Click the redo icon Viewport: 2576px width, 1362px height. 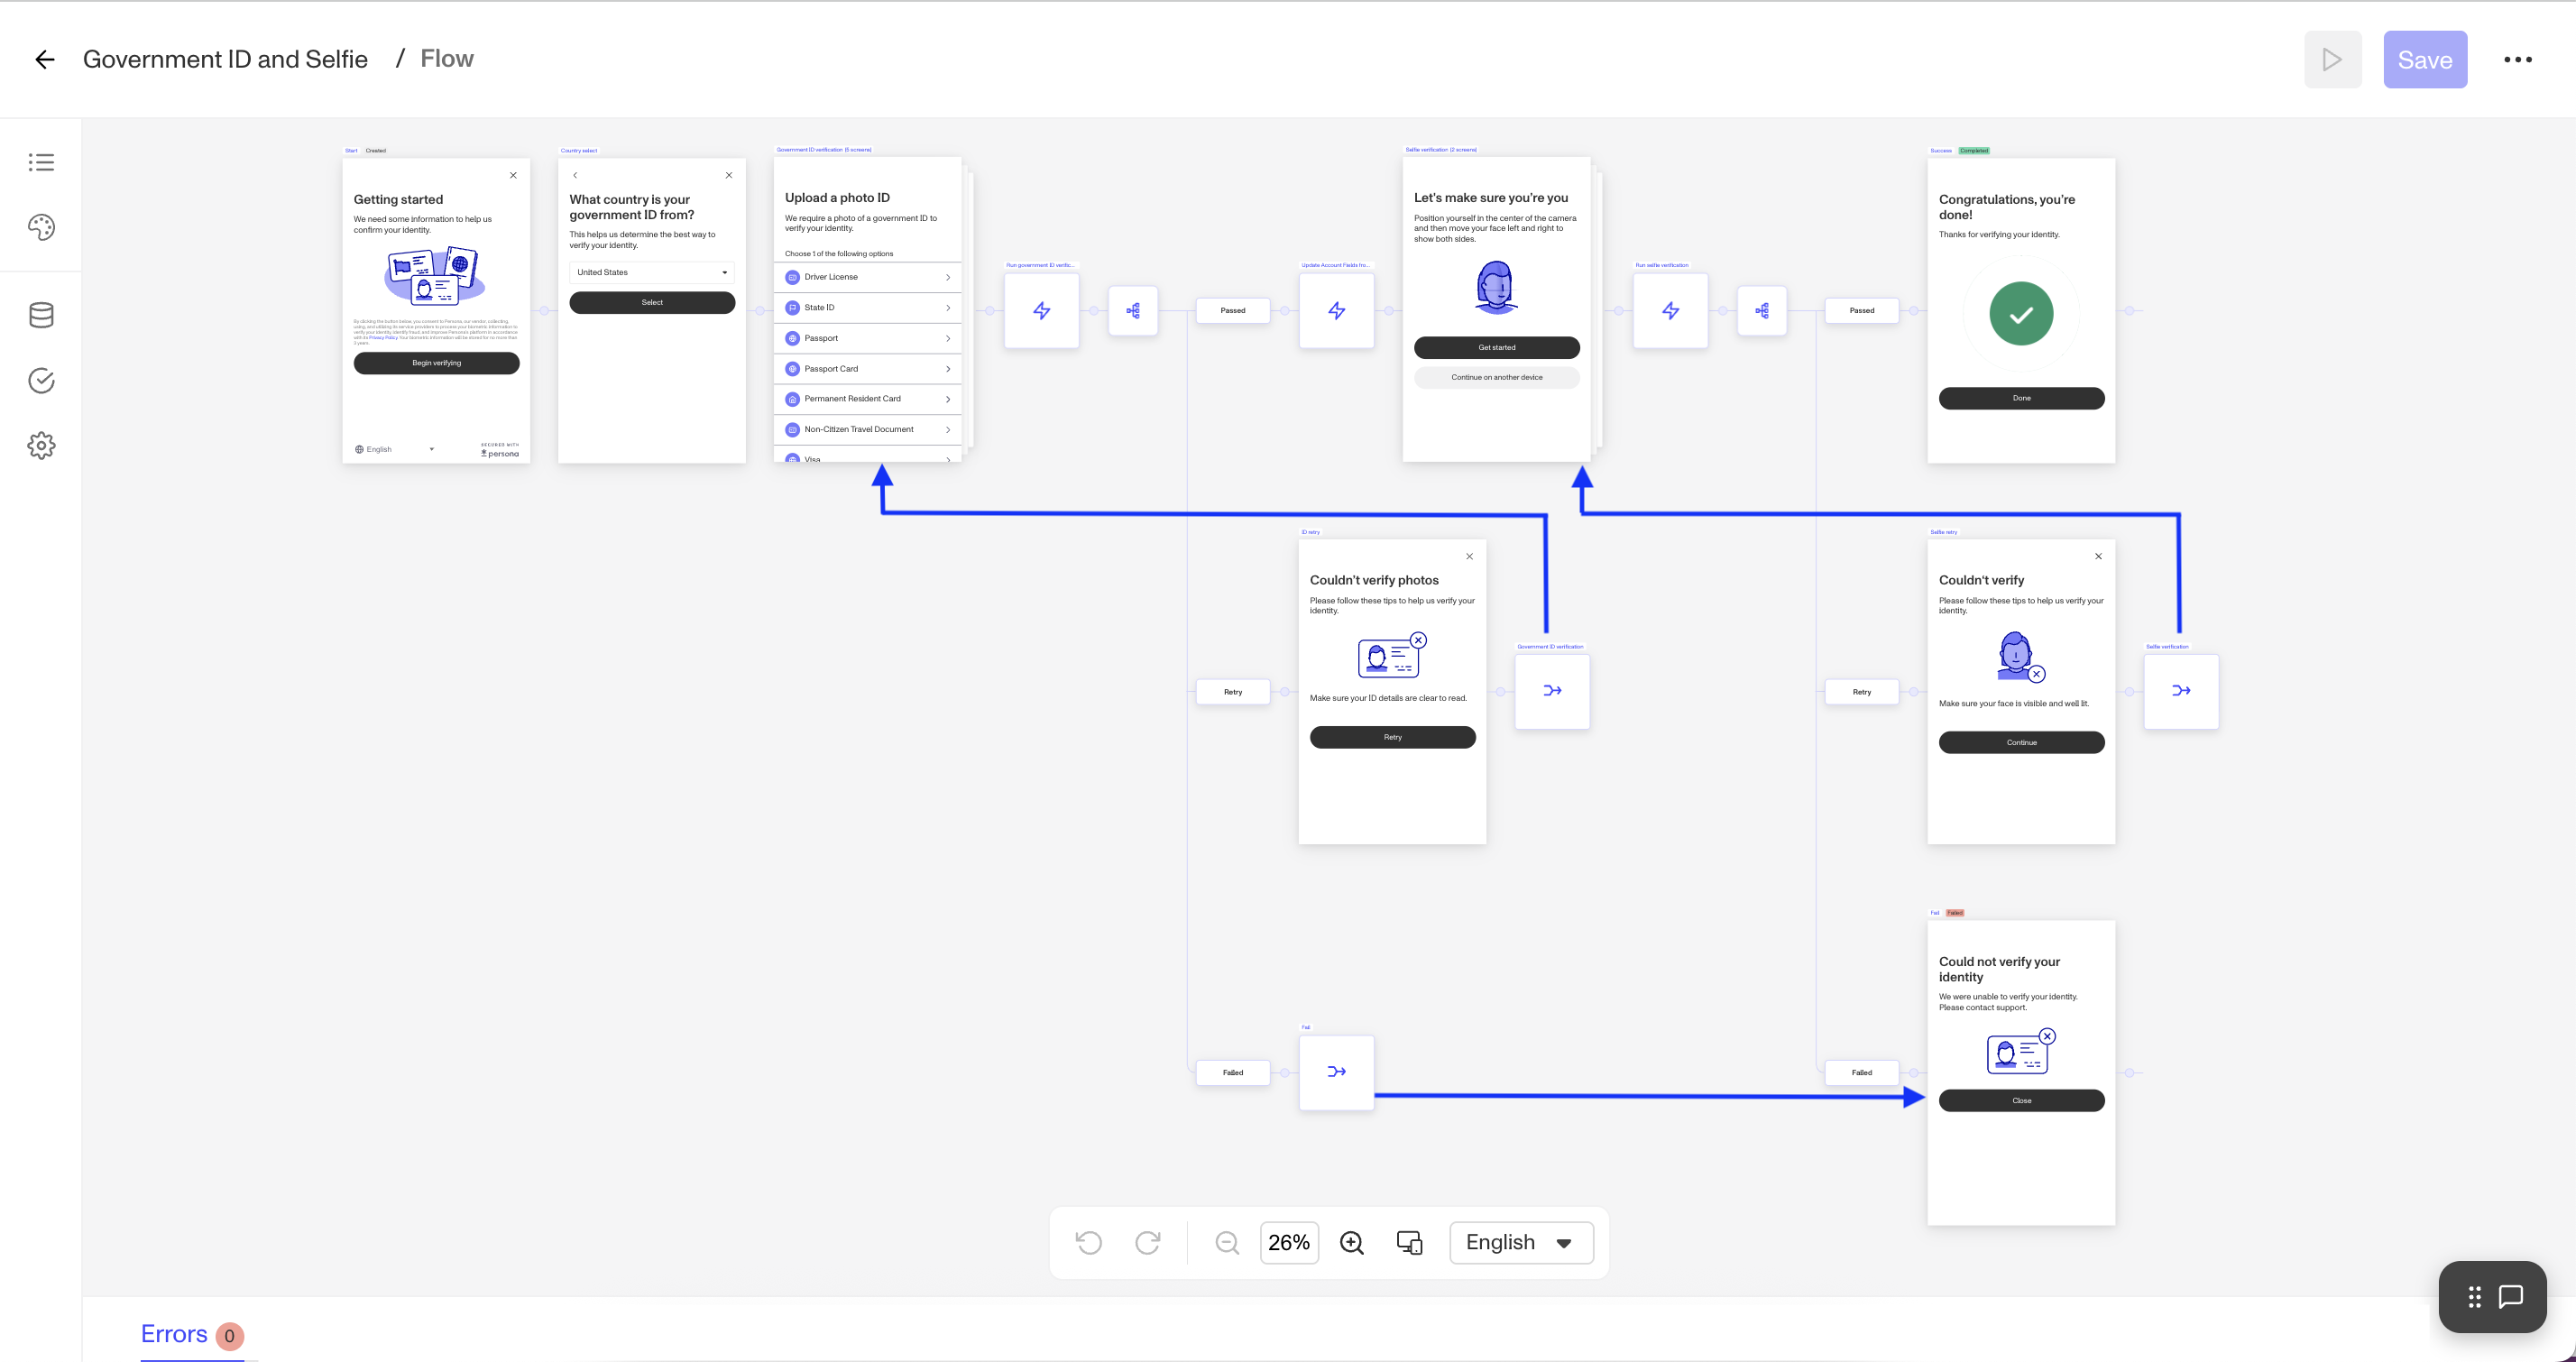(1148, 1242)
